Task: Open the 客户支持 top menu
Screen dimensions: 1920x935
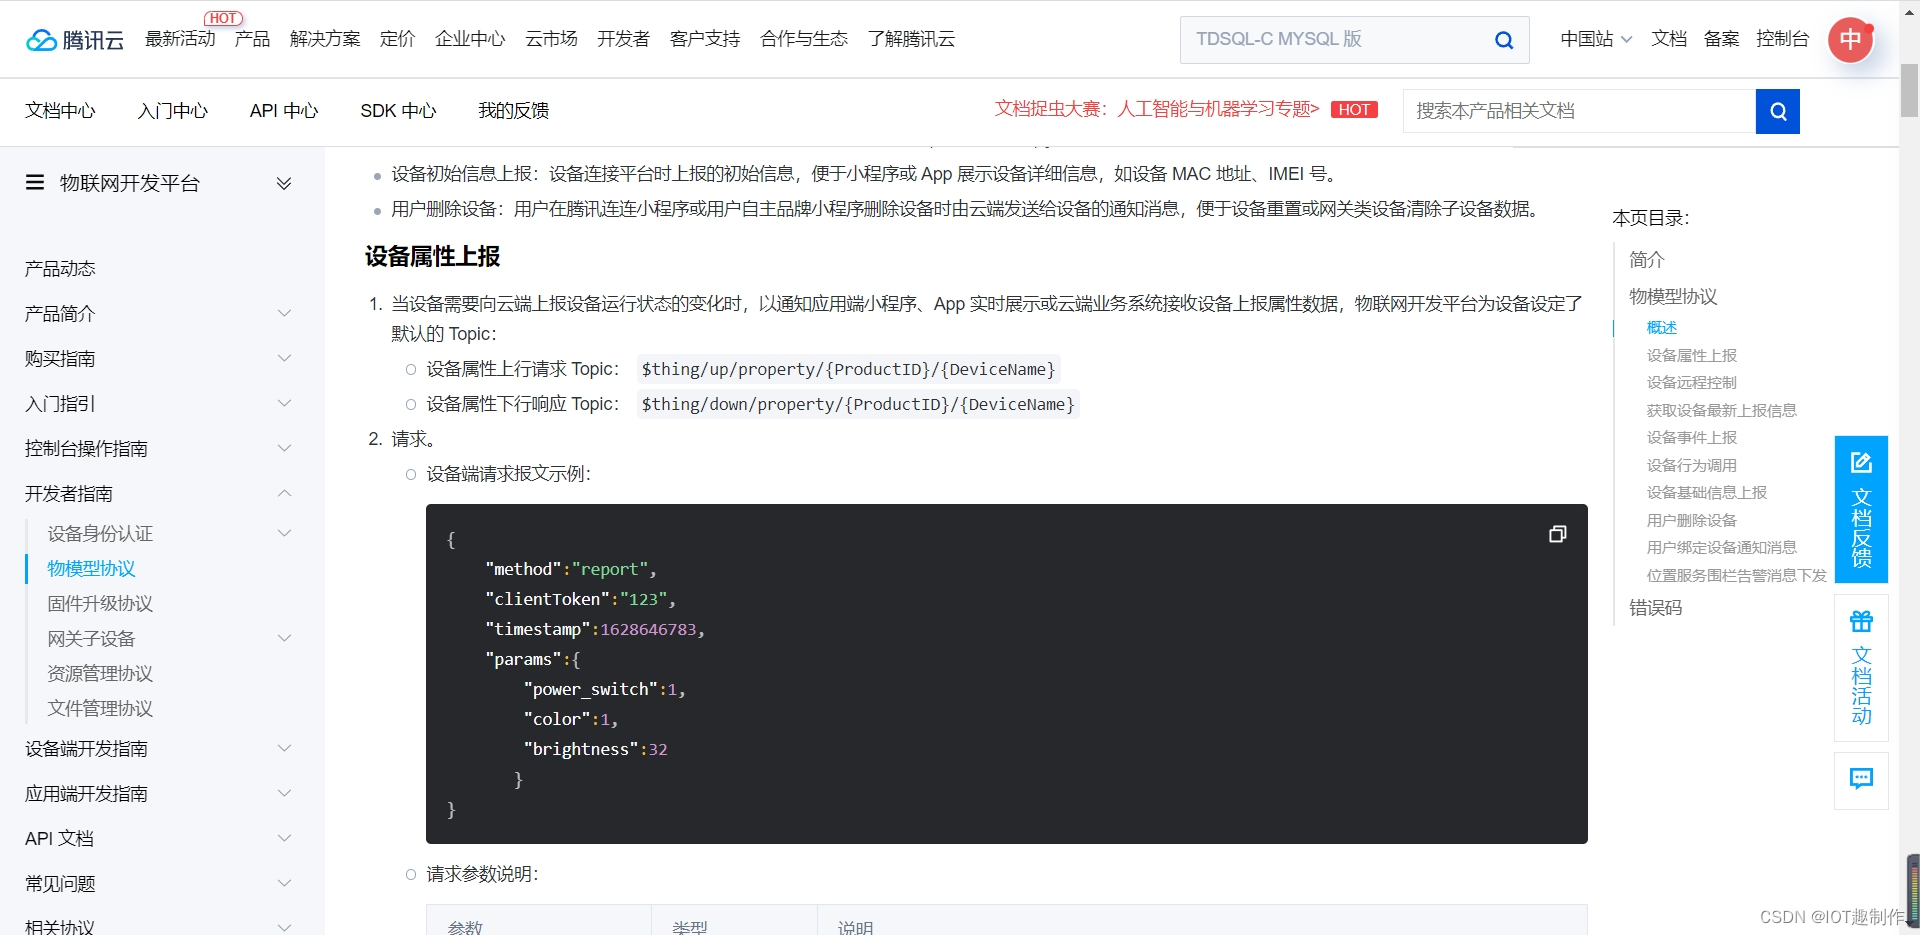Action: pyautogui.click(x=705, y=39)
